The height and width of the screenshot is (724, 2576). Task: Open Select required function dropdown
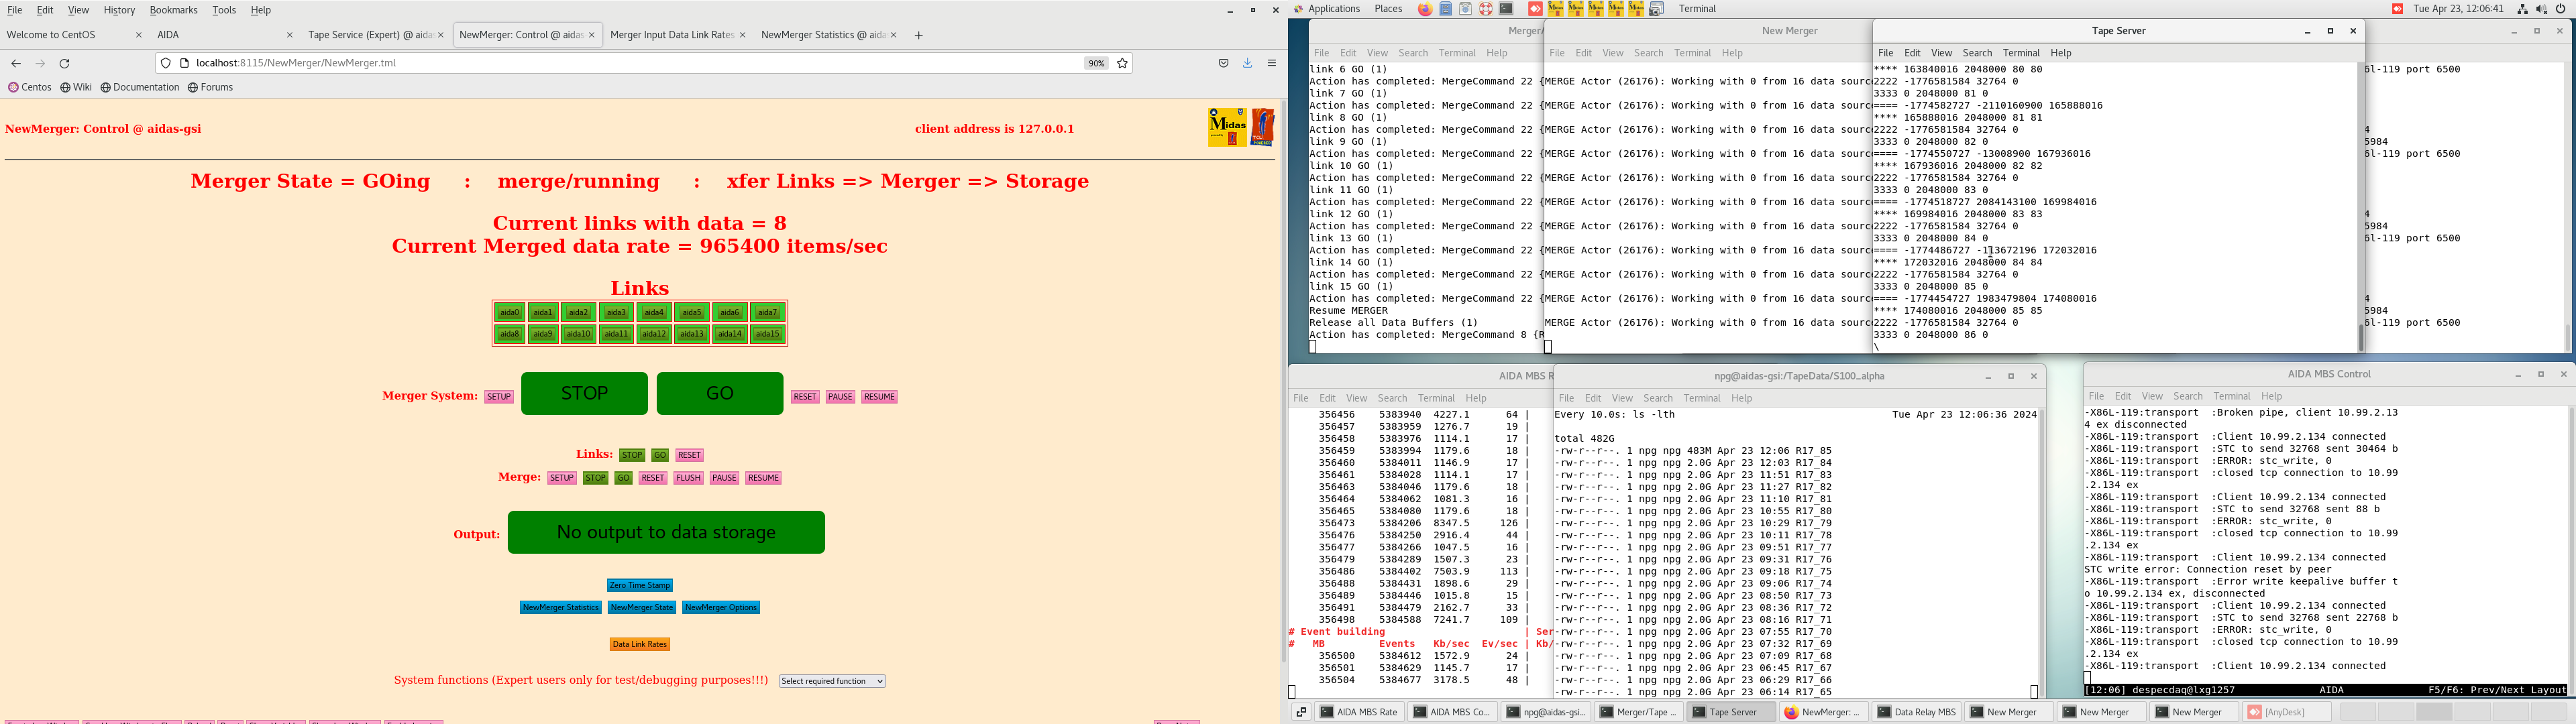tap(832, 681)
